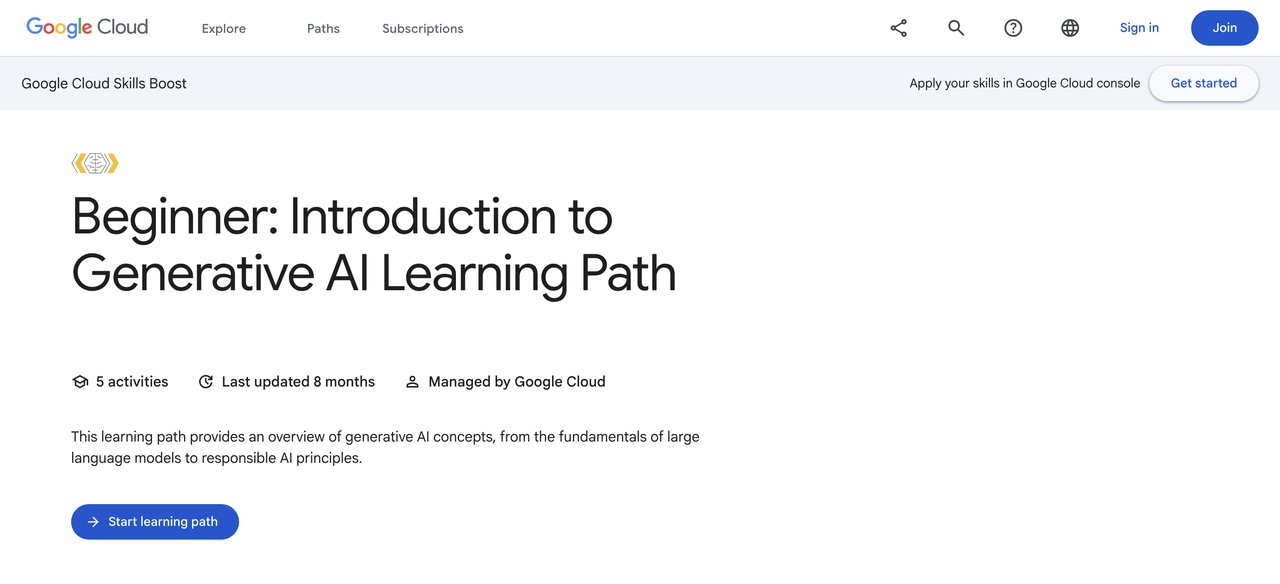Open the help question mark icon
The height and width of the screenshot is (584, 1280).
pos(1013,28)
